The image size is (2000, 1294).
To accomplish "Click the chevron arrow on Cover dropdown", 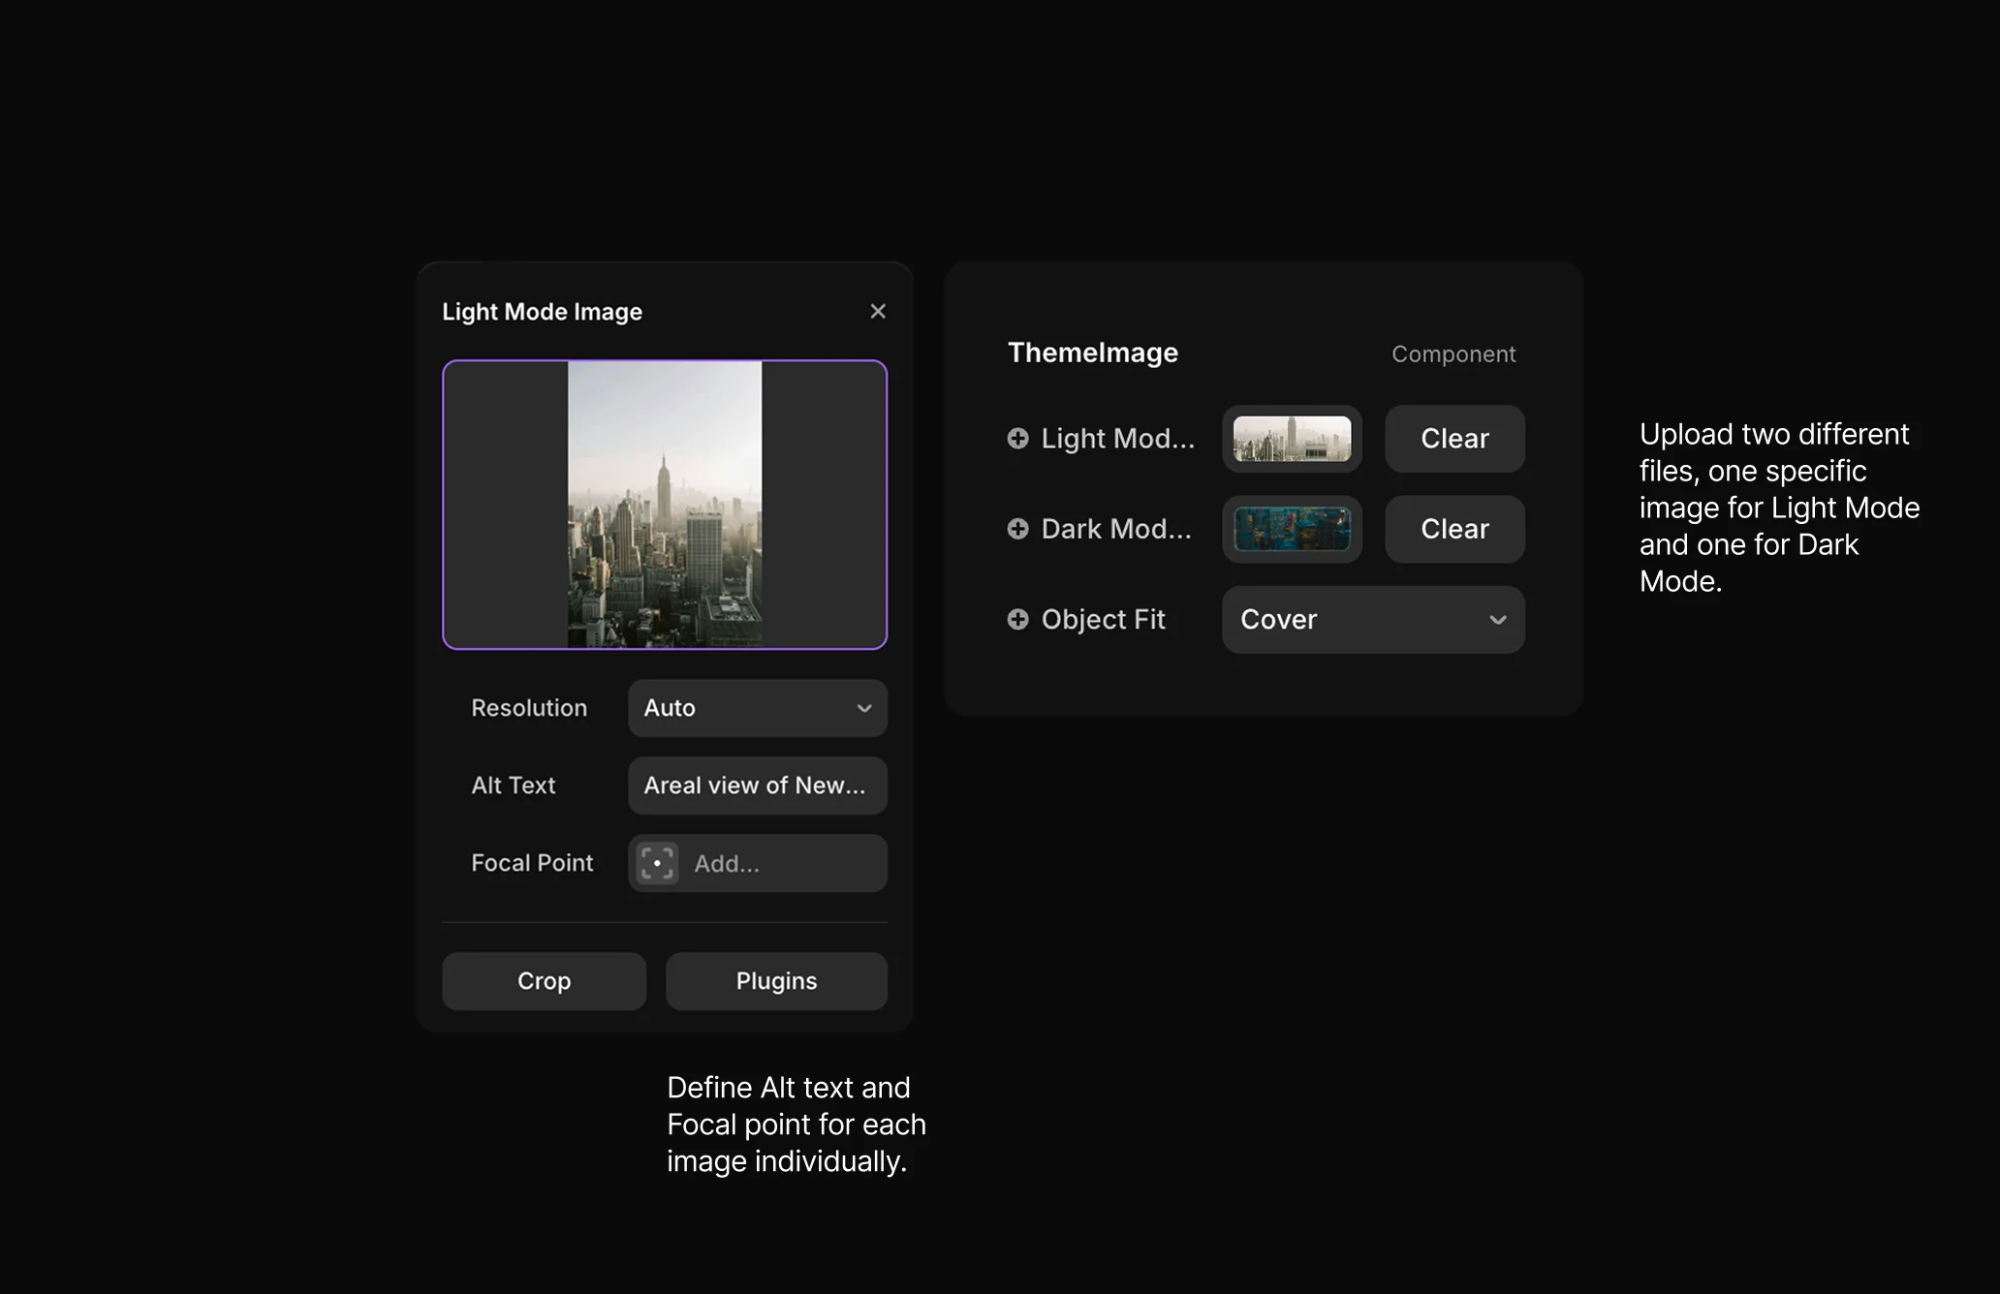I will pyautogui.click(x=1497, y=620).
